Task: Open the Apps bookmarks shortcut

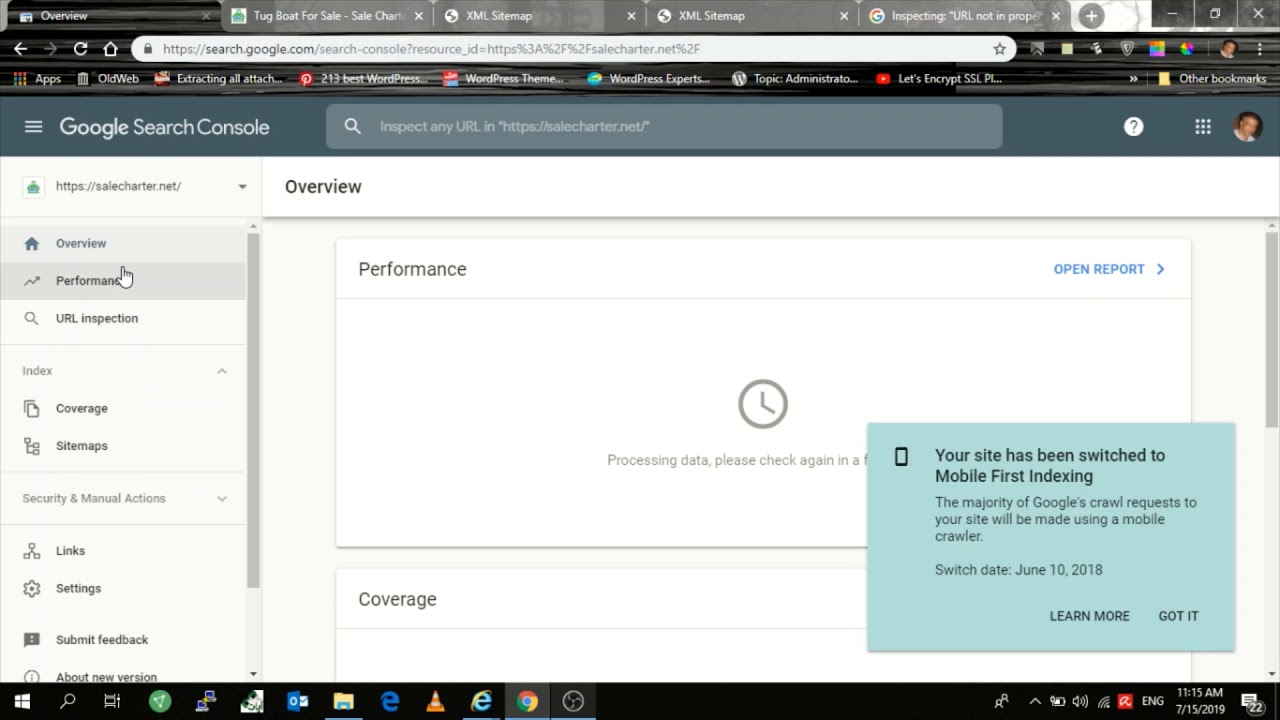Action: 37,79
